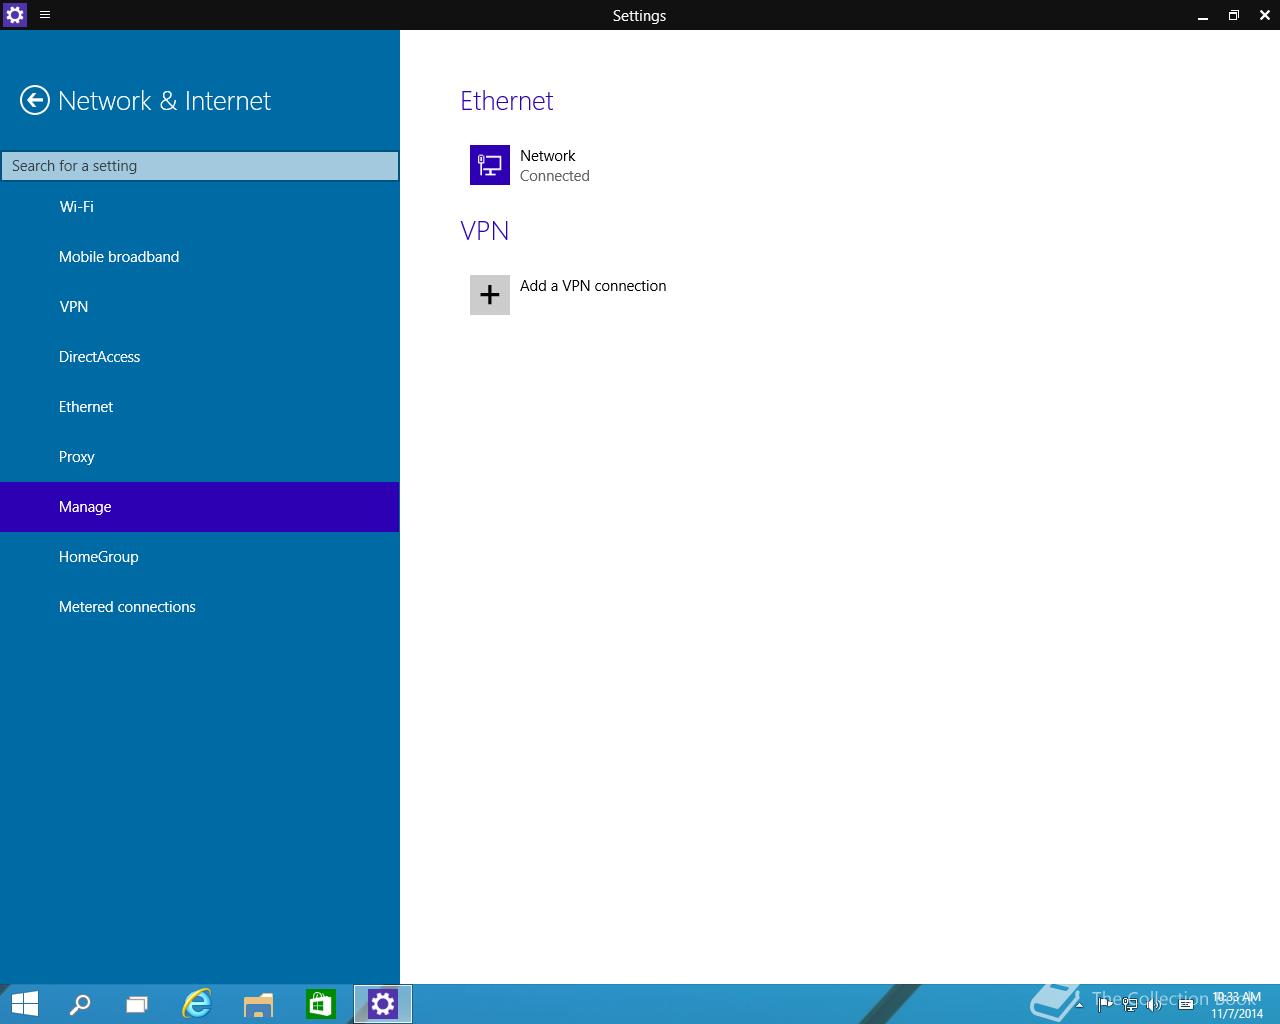
Task: Click the volume speaker tray icon
Action: (x=1153, y=1005)
